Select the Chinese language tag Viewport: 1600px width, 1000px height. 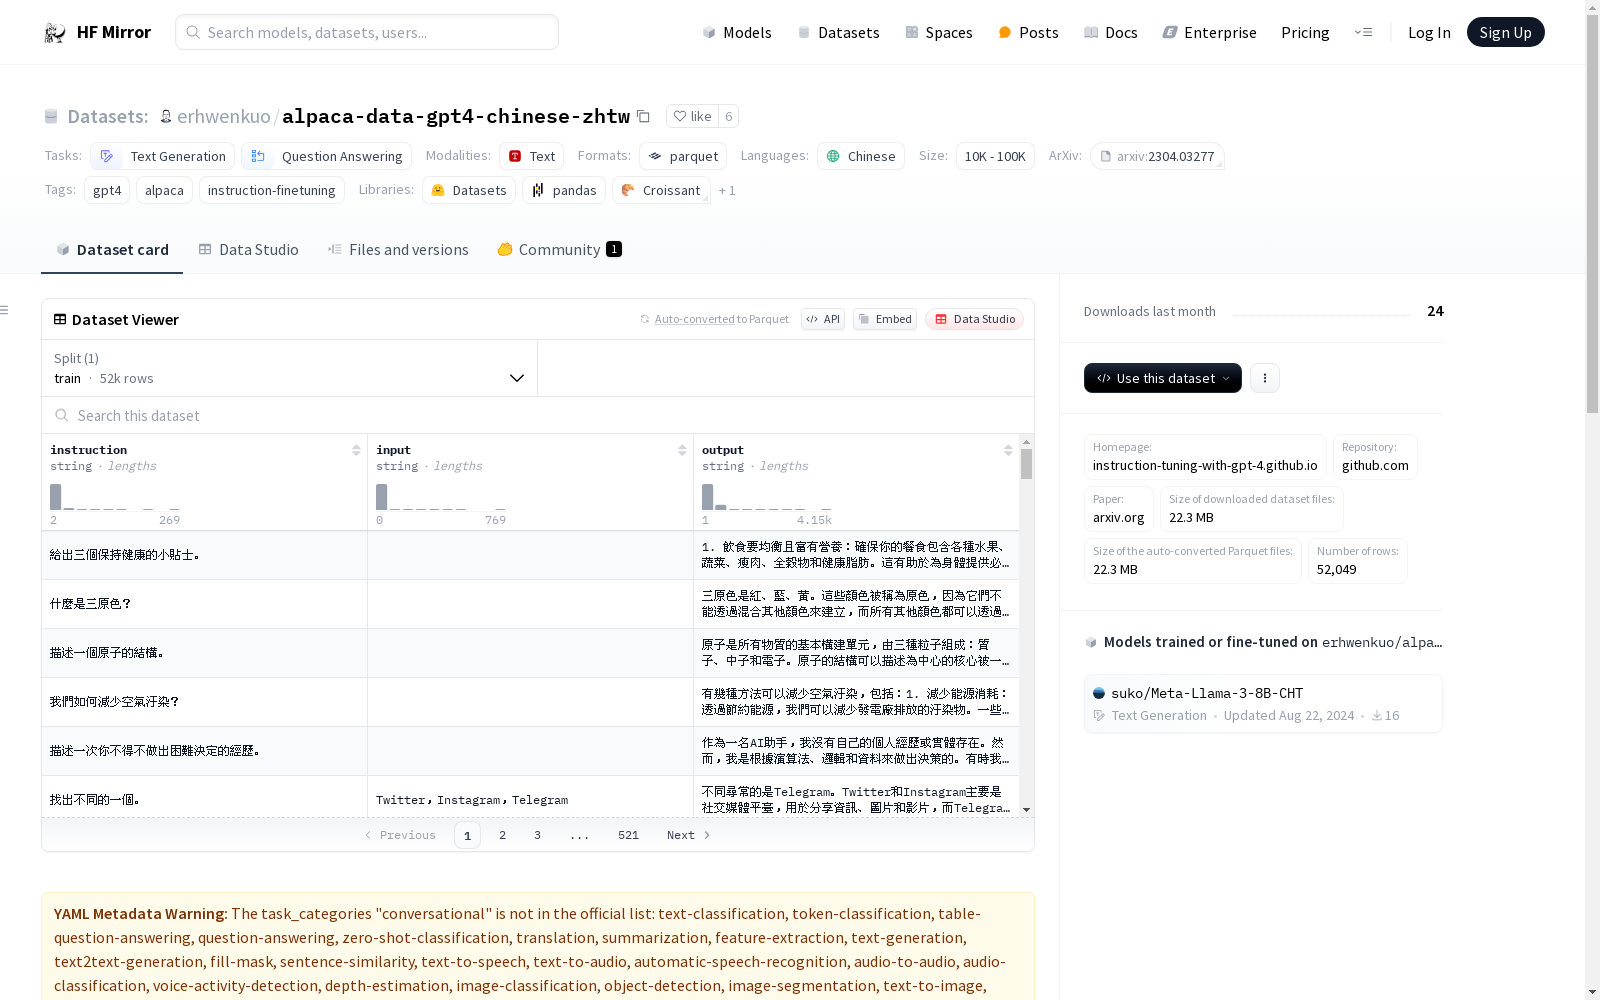861,156
